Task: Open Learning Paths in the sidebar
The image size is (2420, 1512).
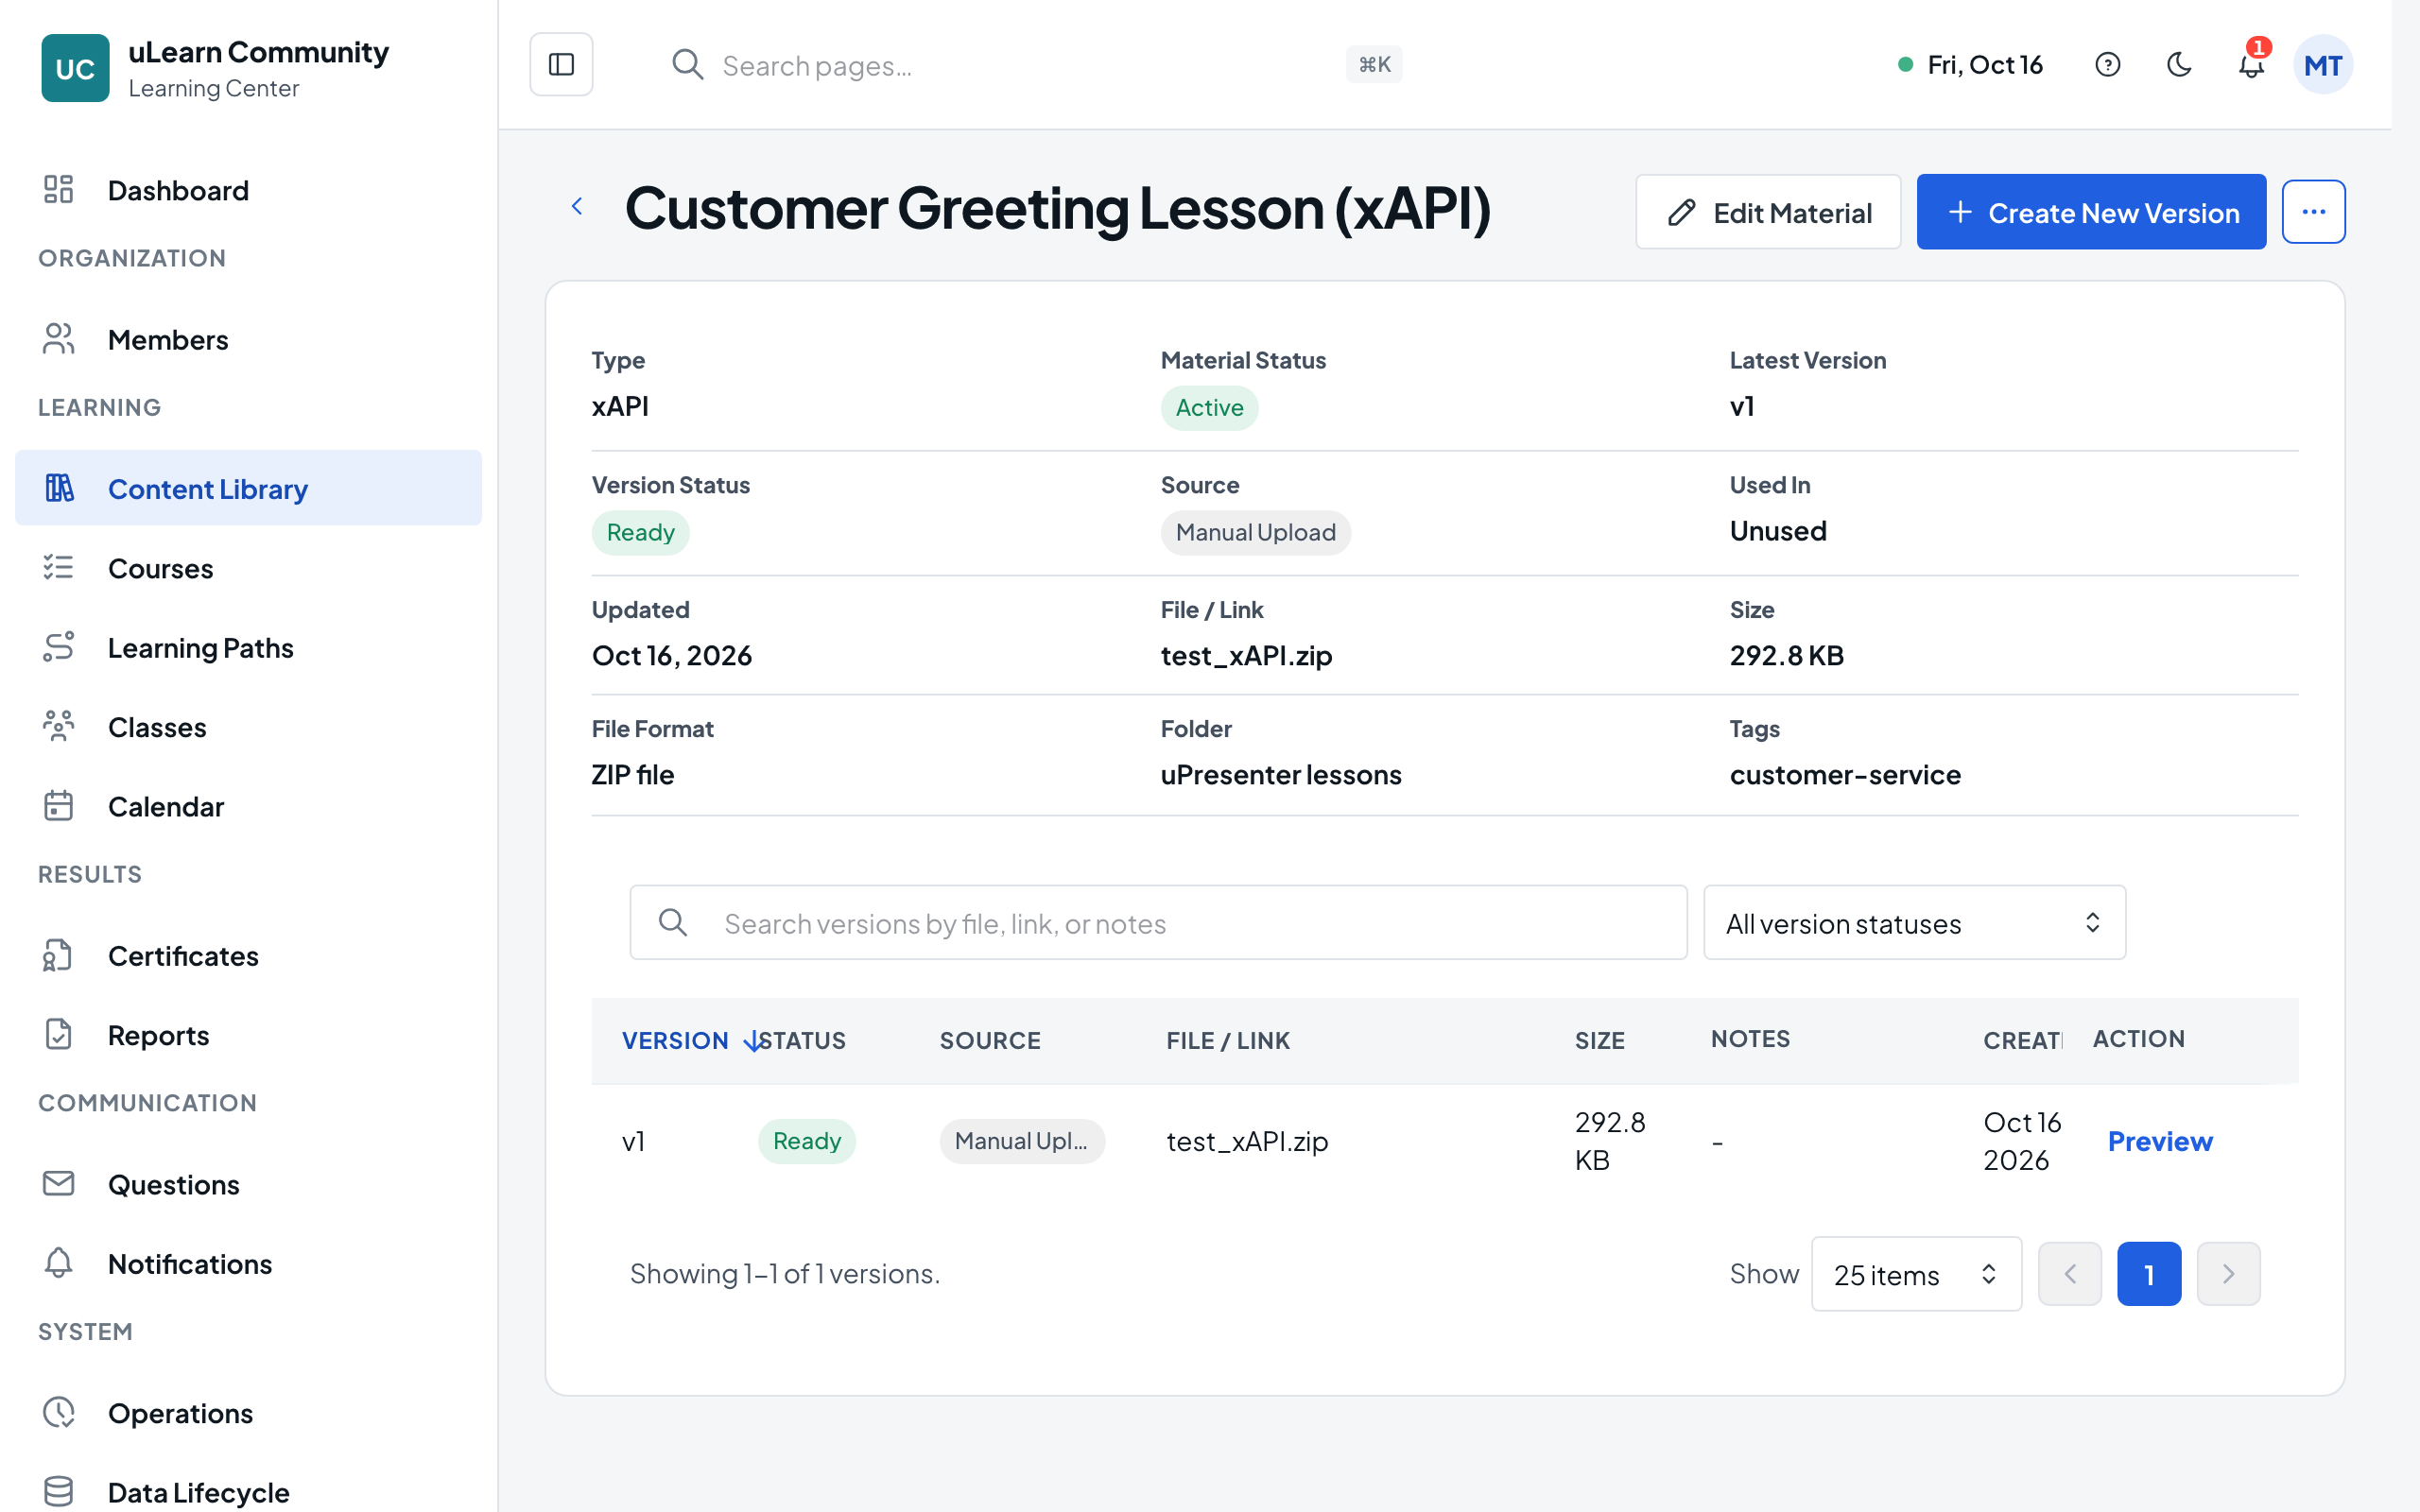Action: pos(248,647)
